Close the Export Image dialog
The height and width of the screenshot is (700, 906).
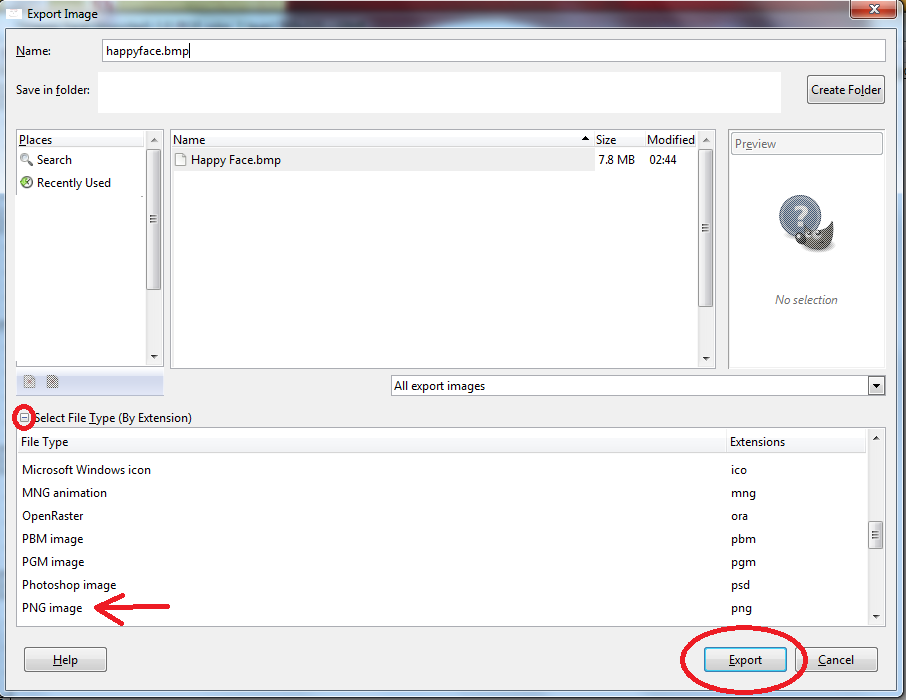874,9
